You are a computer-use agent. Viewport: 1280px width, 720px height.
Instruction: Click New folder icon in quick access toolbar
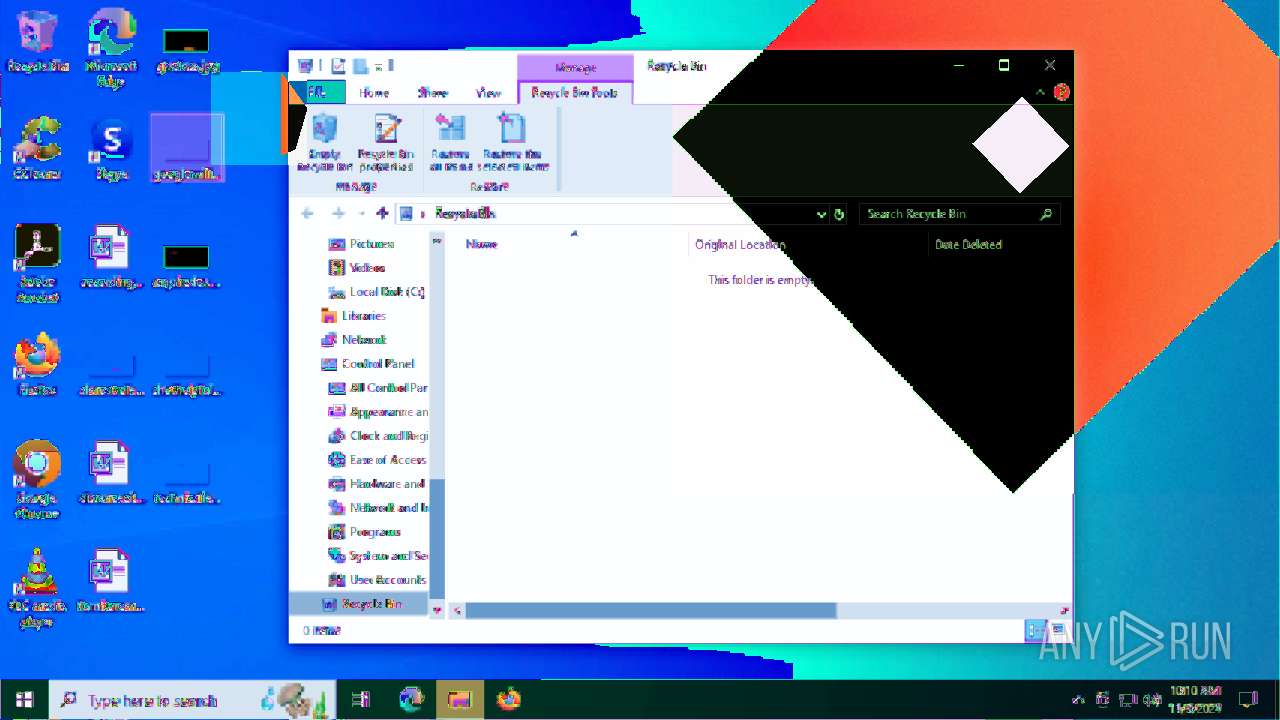click(360, 66)
